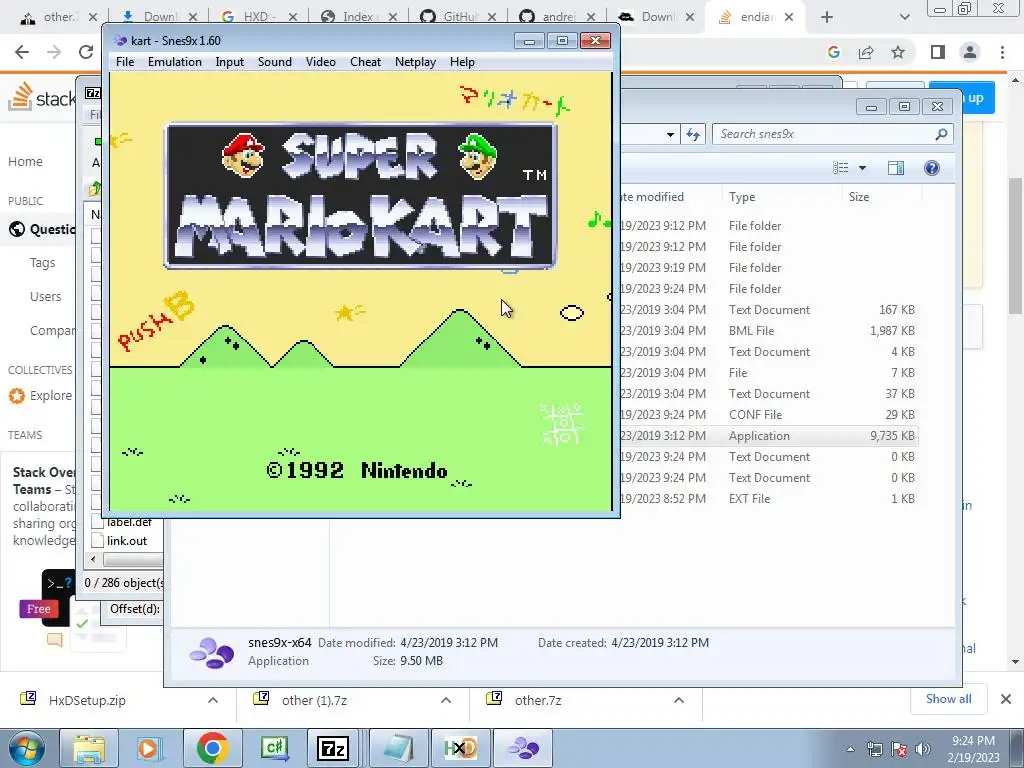Open Stack Overflow Tags link

pyautogui.click(x=42, y=263)
